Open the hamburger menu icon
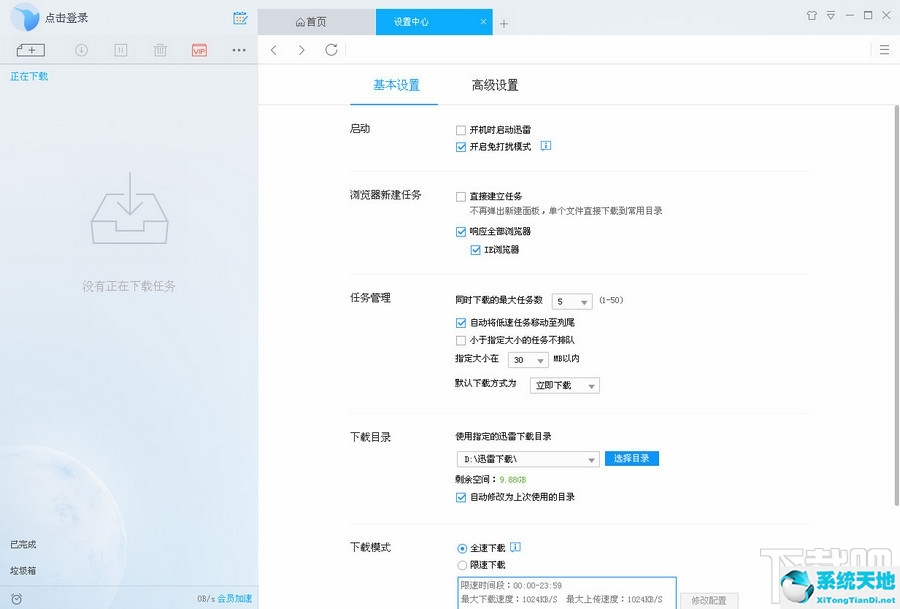 (885, 50)
